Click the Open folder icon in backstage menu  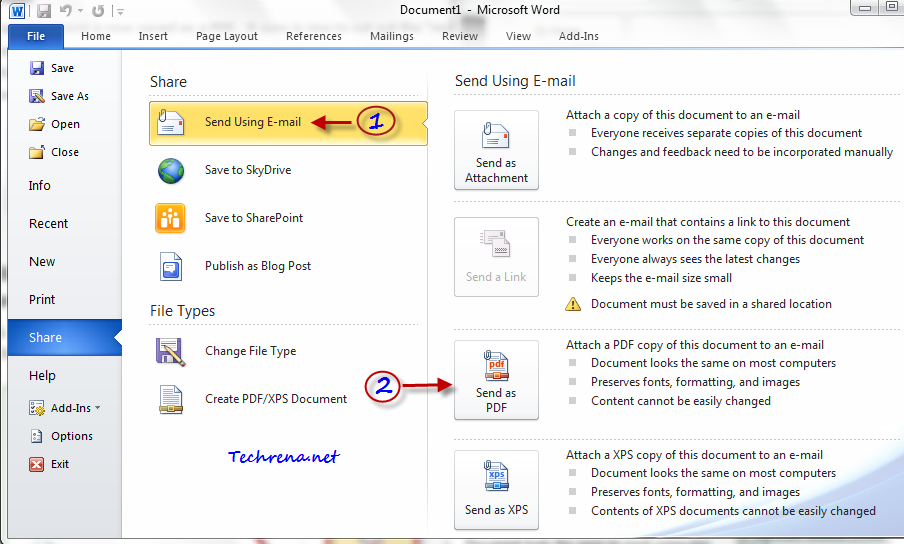tap(37, 124)
